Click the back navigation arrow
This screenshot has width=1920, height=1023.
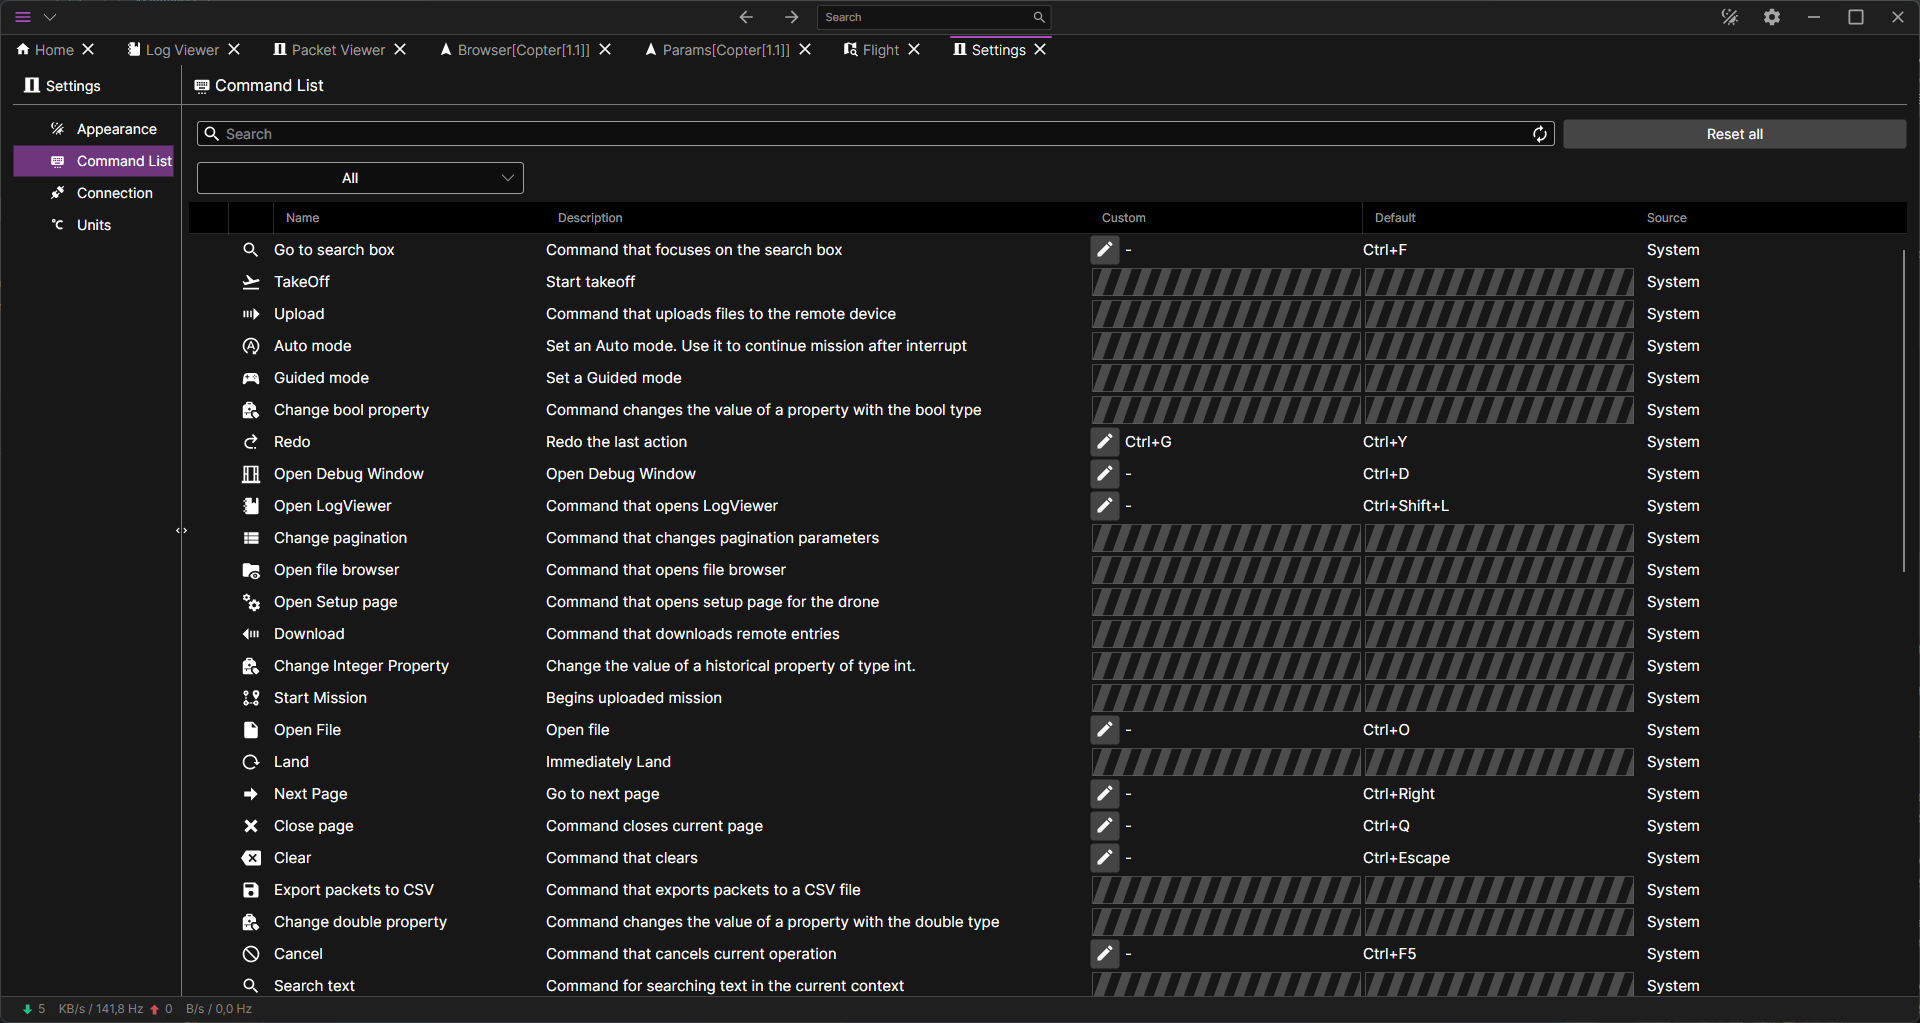click(x=746, y=17)
